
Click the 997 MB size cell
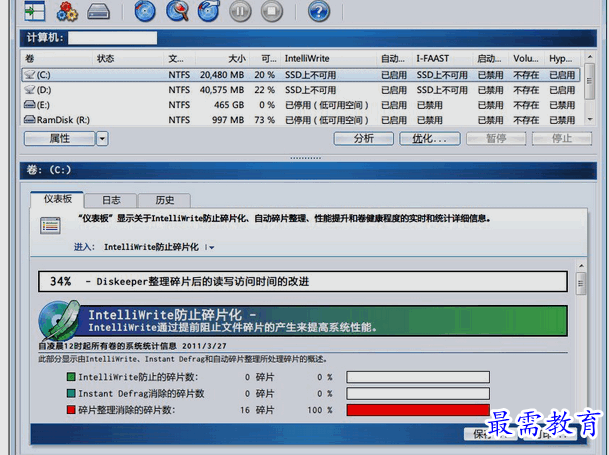pos(228,120)
